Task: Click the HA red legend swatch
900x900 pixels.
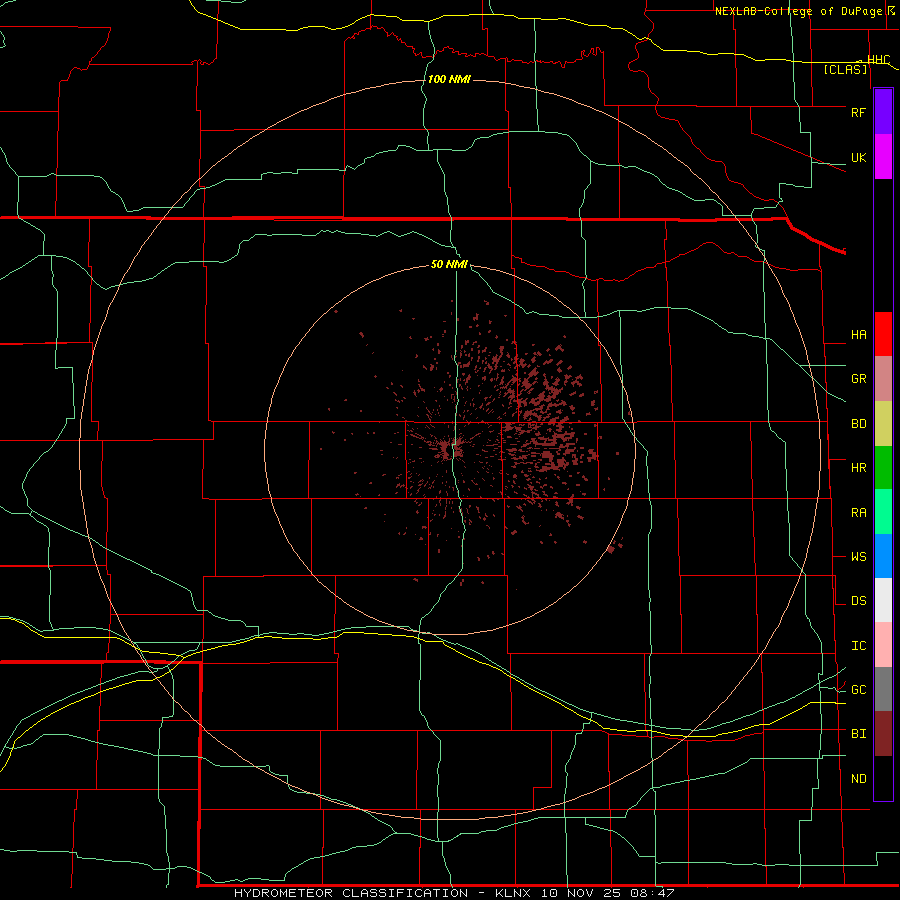Action: click(x=883, y=334)
